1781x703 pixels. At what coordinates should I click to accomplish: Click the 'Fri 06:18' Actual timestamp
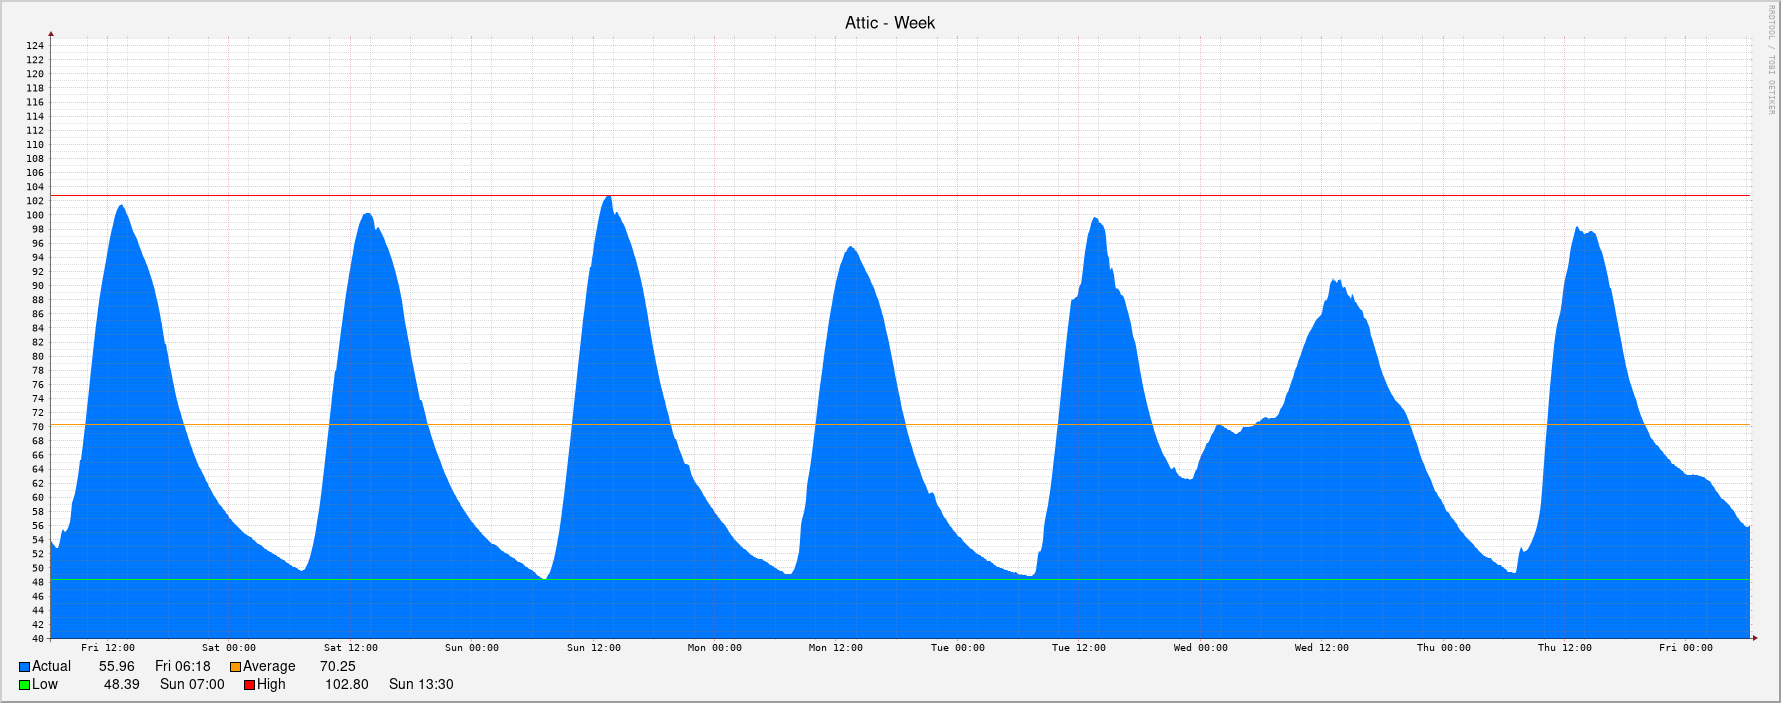click(x=183, y=667)
